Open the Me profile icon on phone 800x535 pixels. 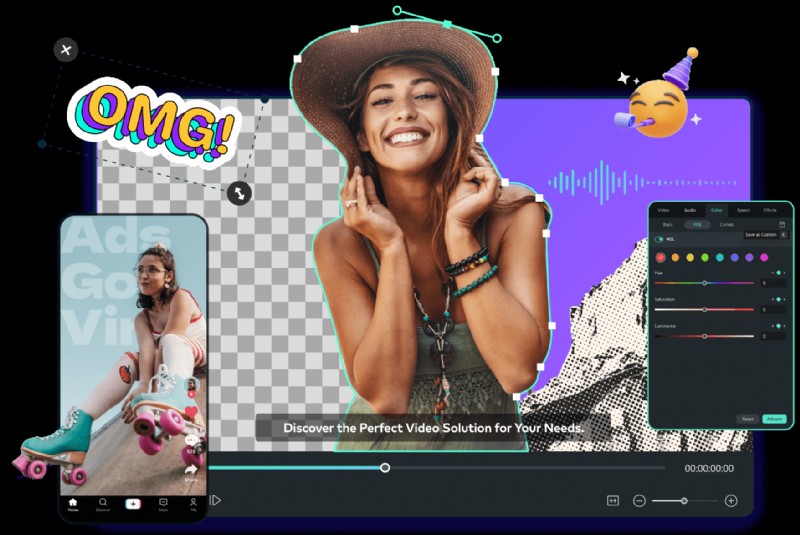click(x=193, y=504)
